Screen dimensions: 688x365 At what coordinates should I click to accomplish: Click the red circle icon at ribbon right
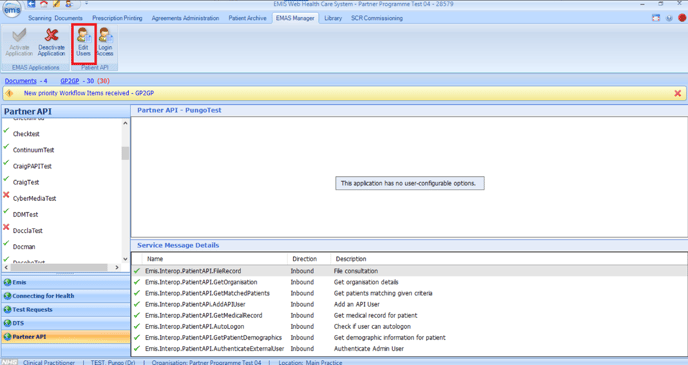[x=682, y=18]
